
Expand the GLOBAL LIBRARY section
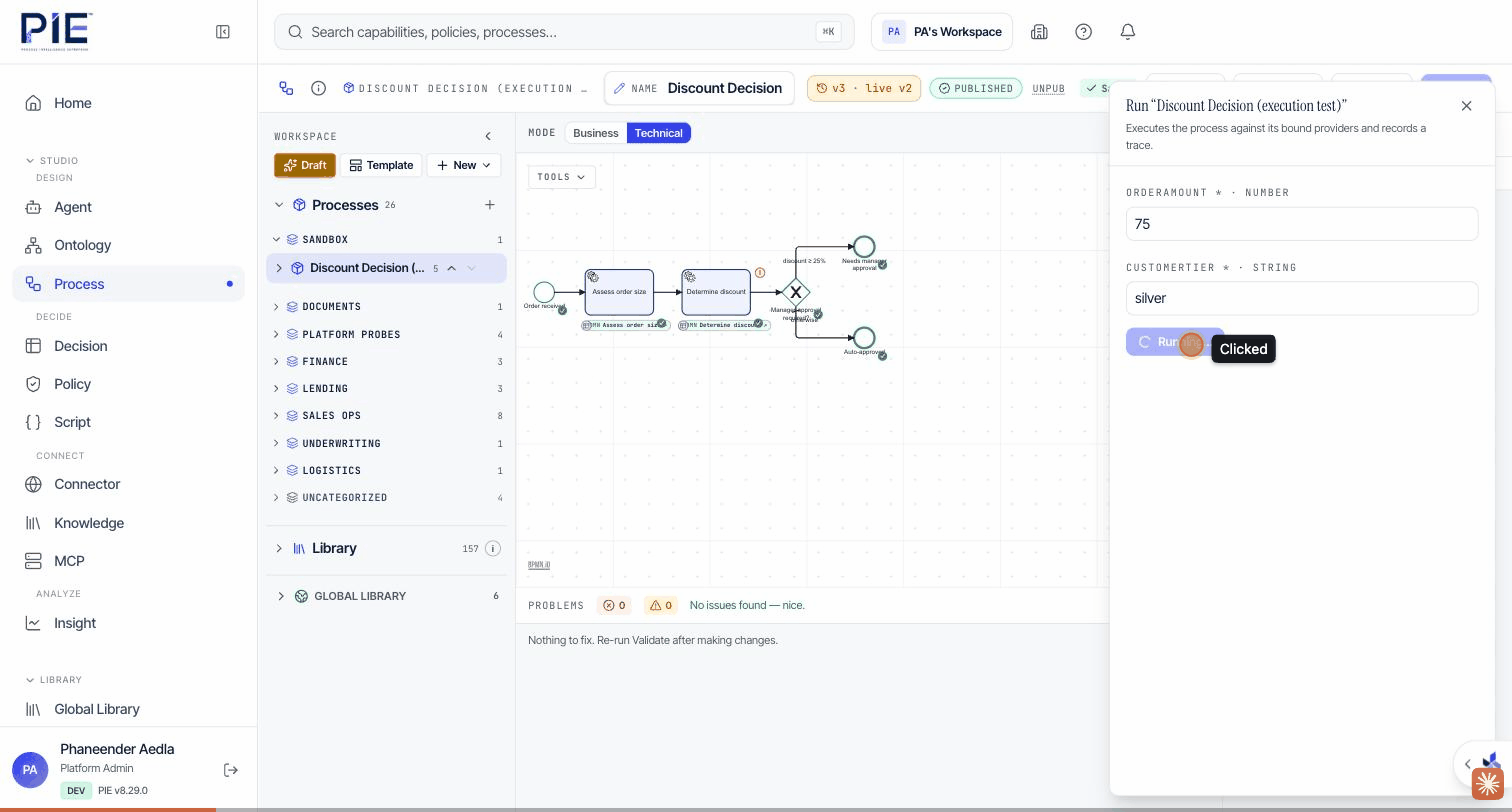281,596
